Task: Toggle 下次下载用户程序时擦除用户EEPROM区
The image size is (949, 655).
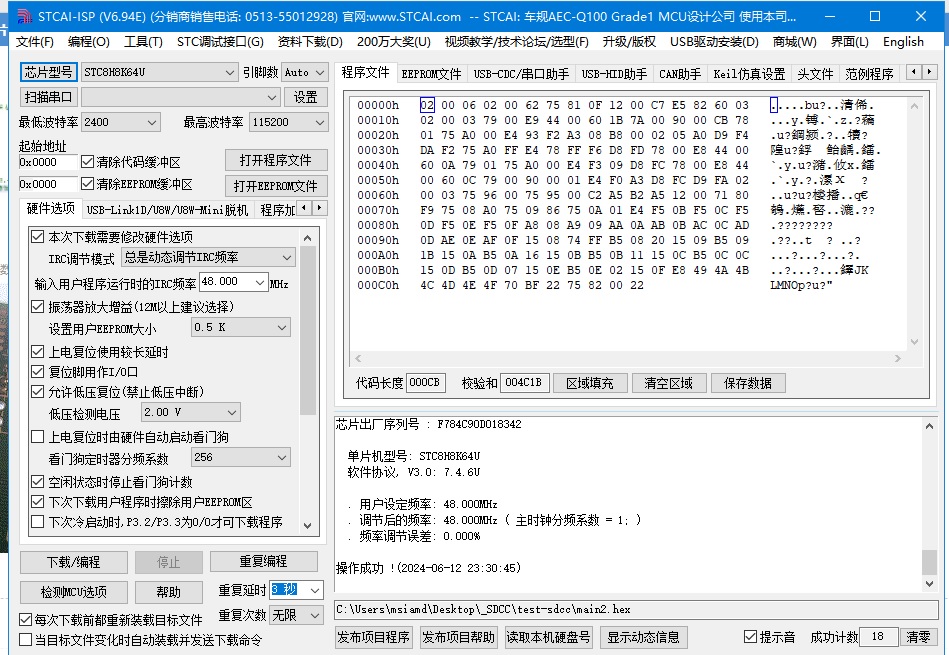Action: pyautogui.click(x=38, y=502)
